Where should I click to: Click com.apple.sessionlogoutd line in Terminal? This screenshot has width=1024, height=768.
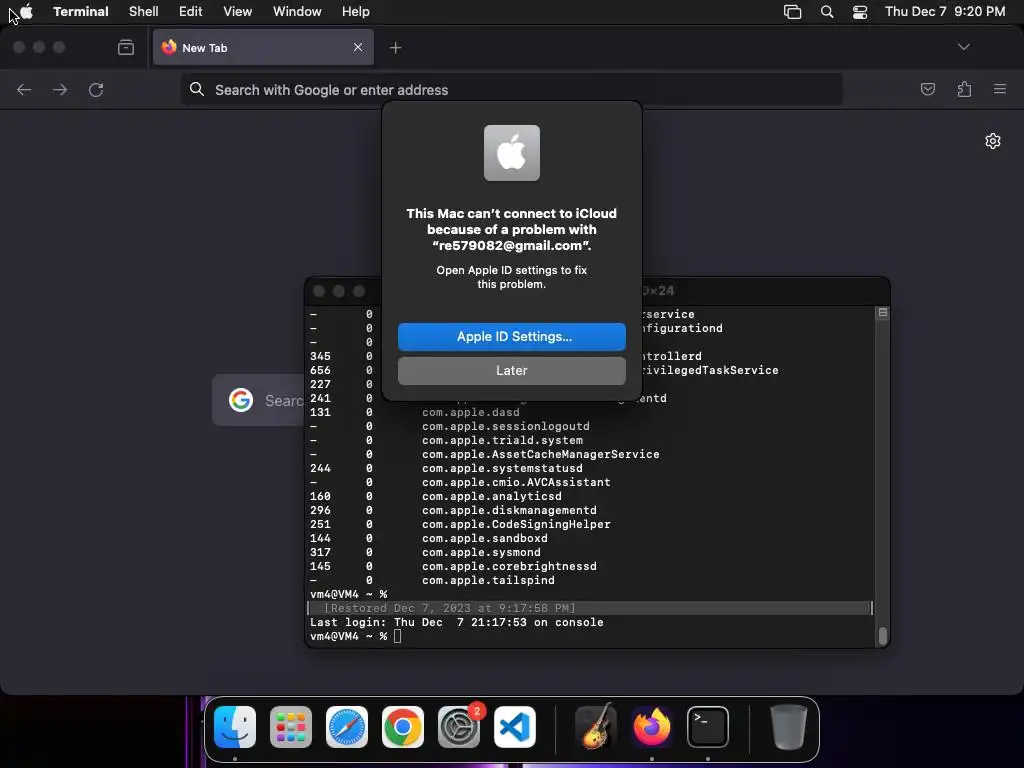[x=505, y=426]
